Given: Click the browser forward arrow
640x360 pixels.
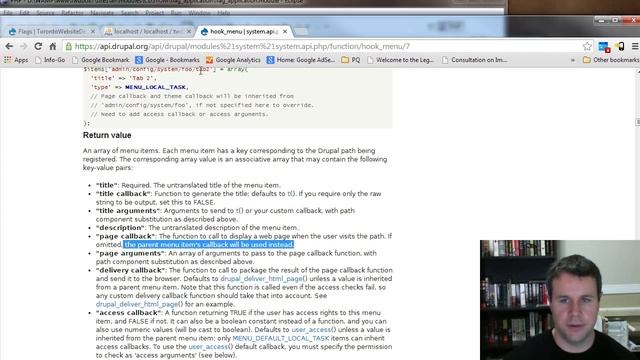Looking at the screenshot, I should (x=24, y=47).
